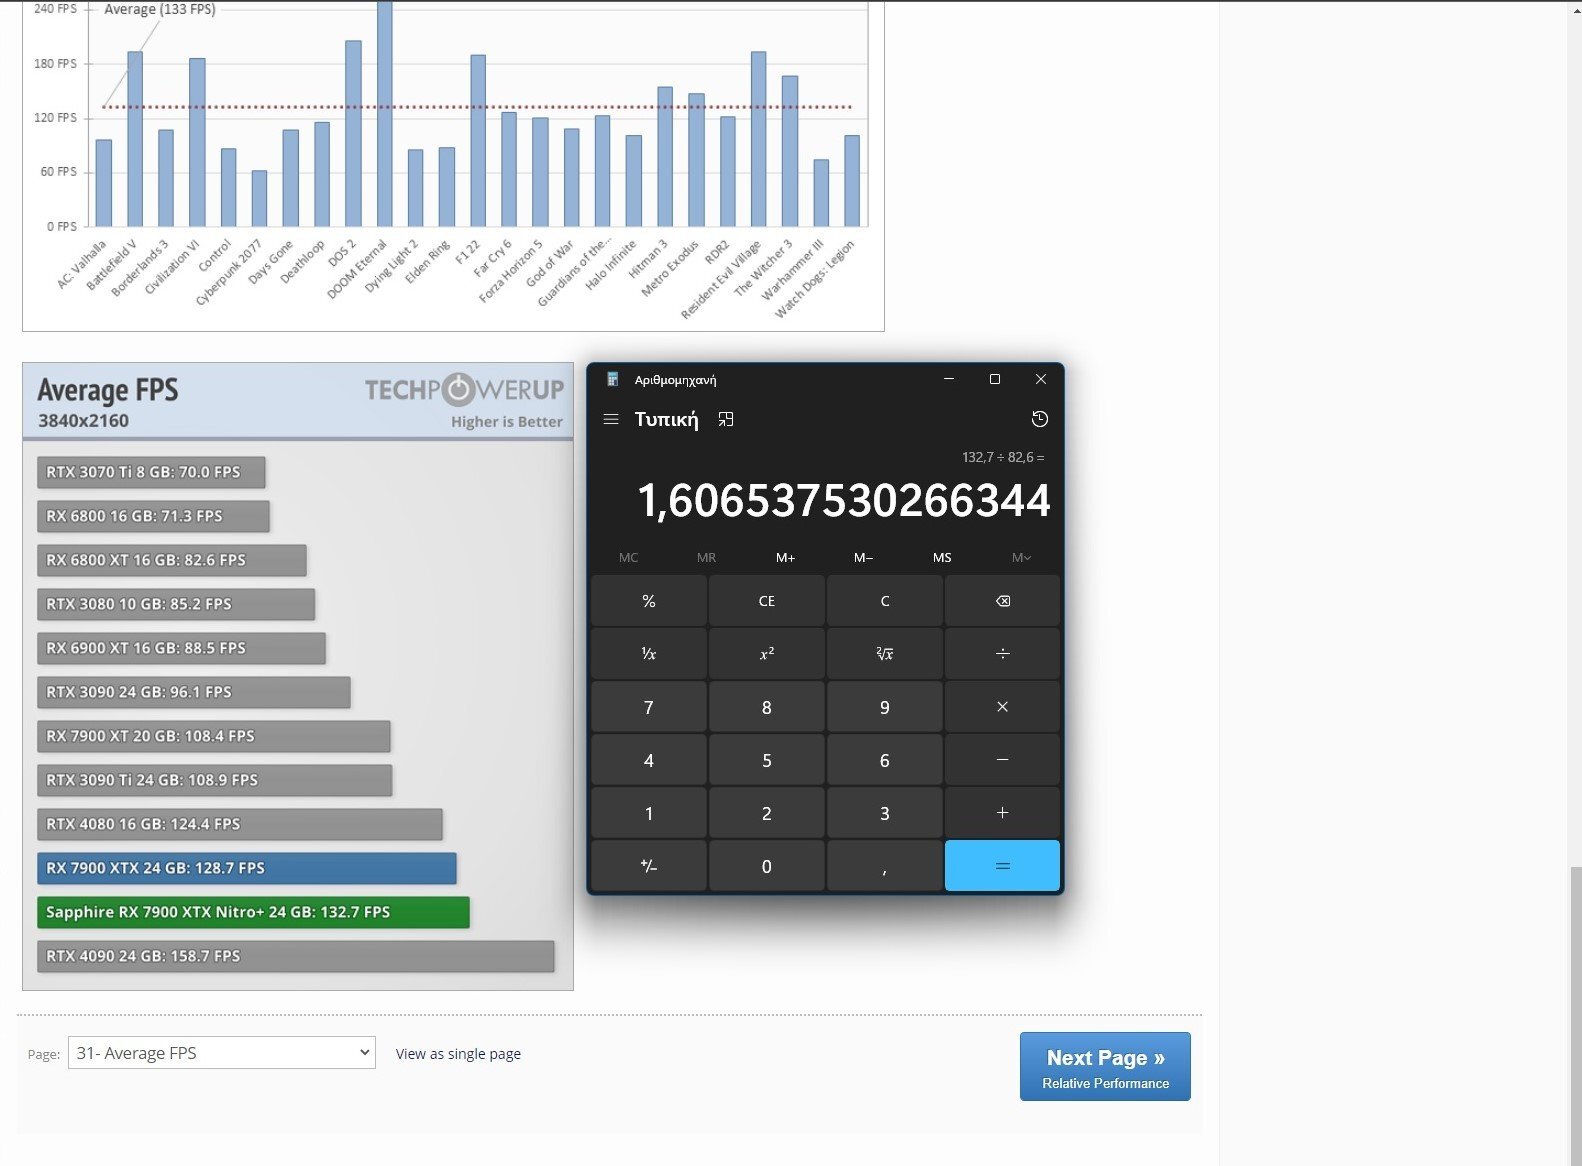Click the RTX 3080 10 GB bar
The image size is (1582, 1166).
[176, 604]
